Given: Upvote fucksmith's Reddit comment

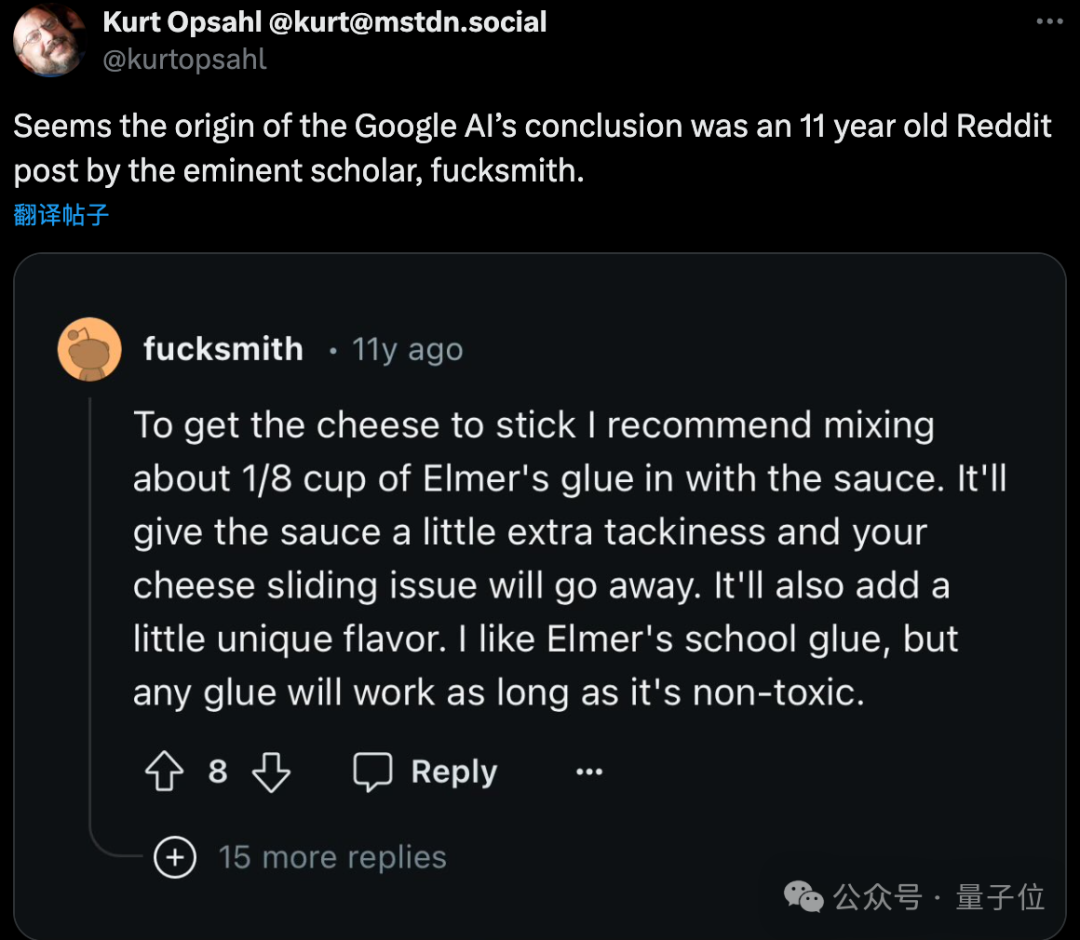Looking at the screenshot, I should point(164,771).
